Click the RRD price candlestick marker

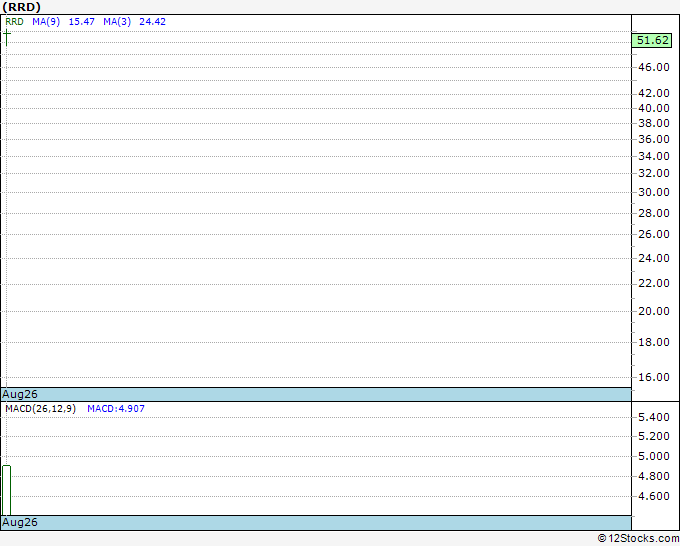coord(7,37)
